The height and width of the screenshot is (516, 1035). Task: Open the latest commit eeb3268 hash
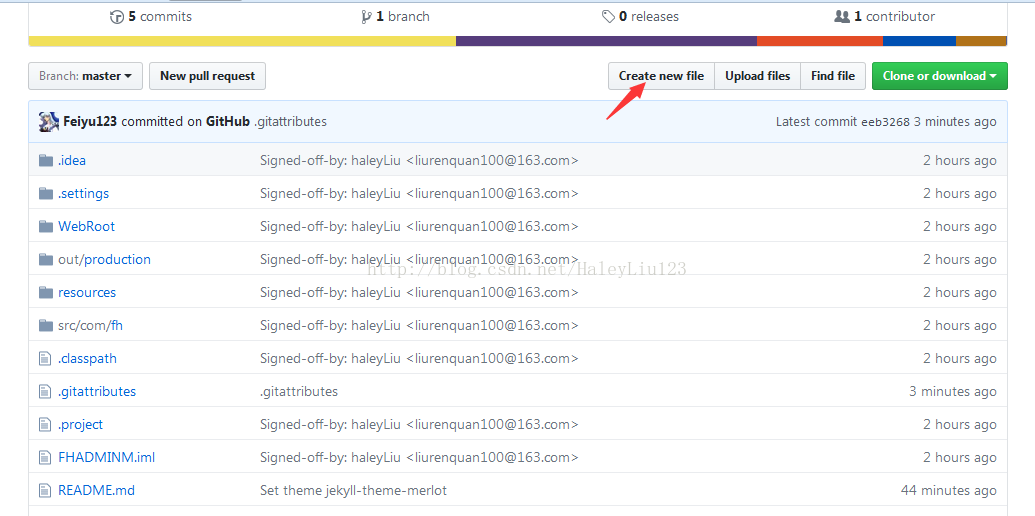pos(885,122)
